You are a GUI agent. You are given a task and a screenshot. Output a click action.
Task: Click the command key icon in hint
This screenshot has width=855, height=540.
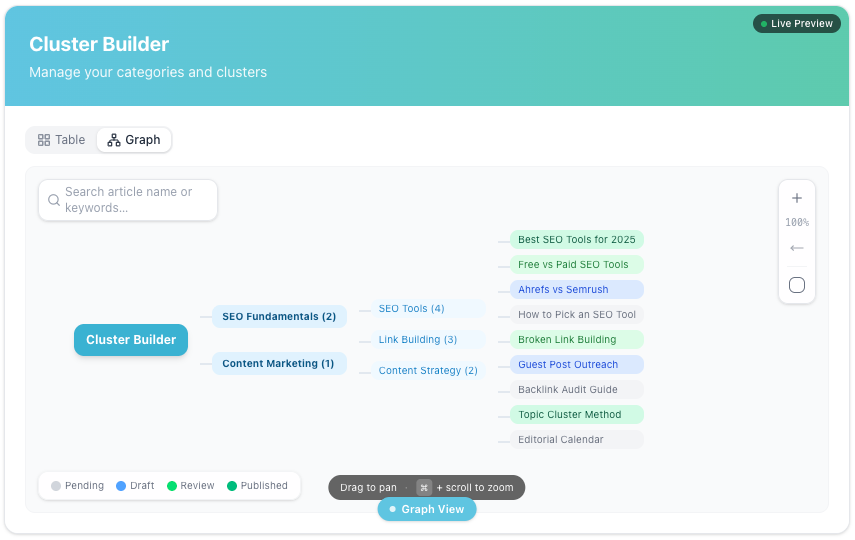[424, 488]
